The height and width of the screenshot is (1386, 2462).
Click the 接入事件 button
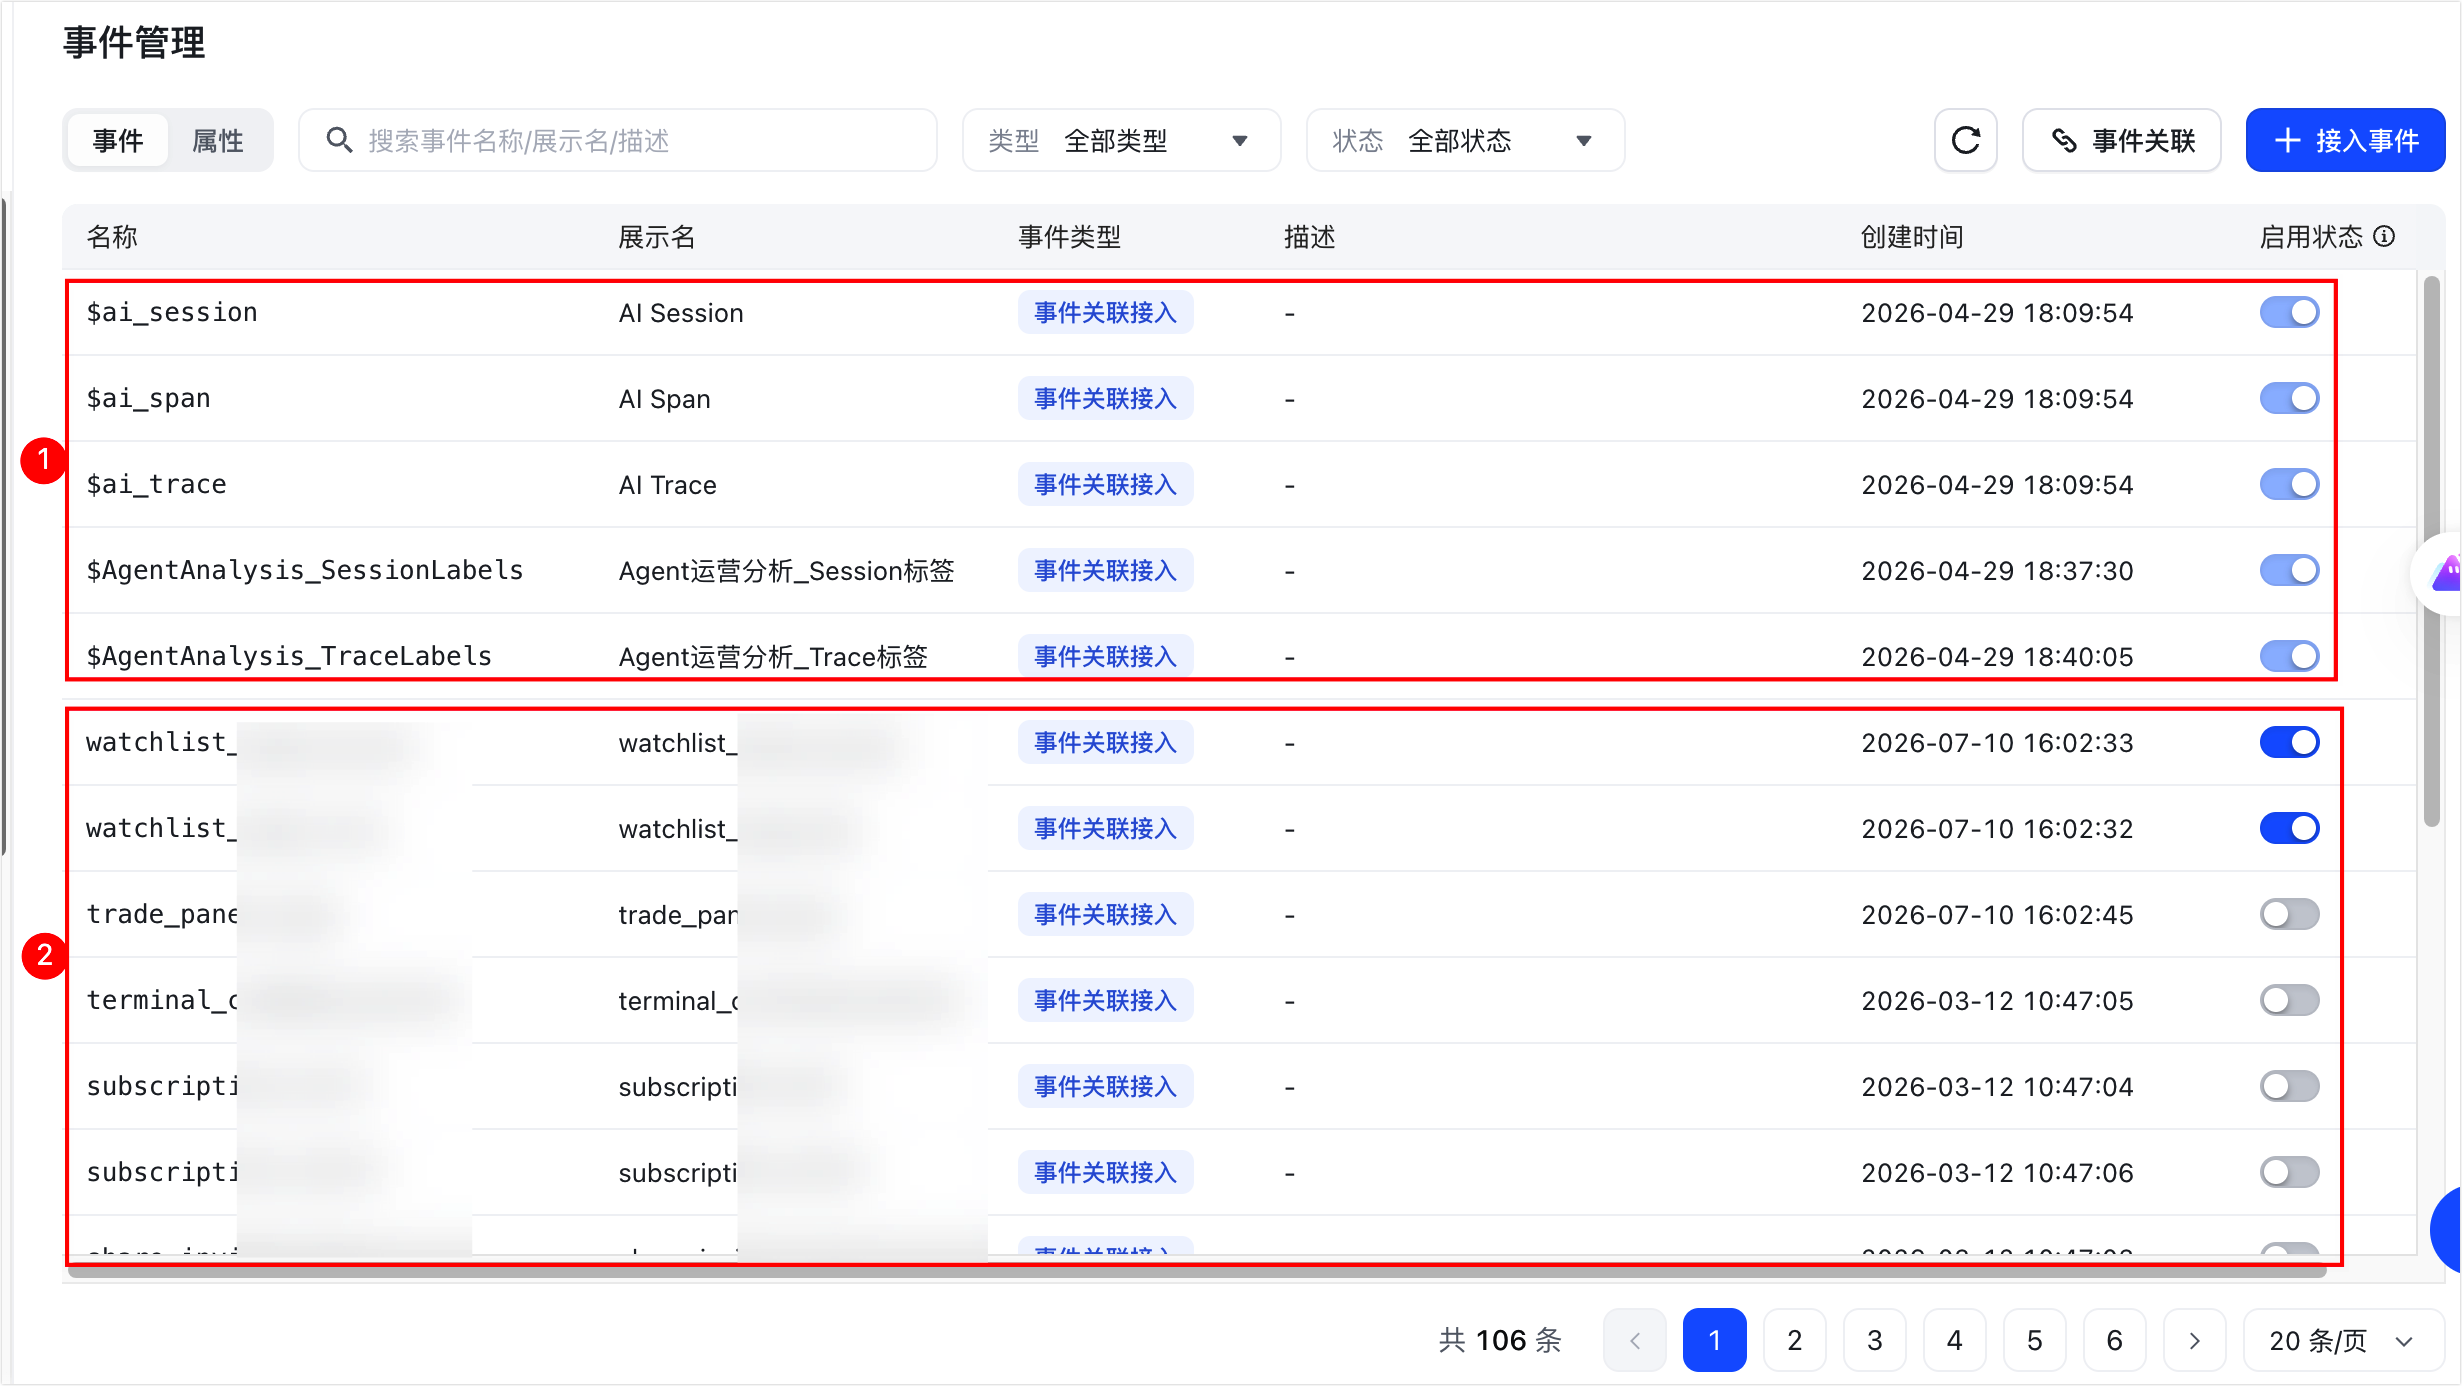(x=2345, y=140)
